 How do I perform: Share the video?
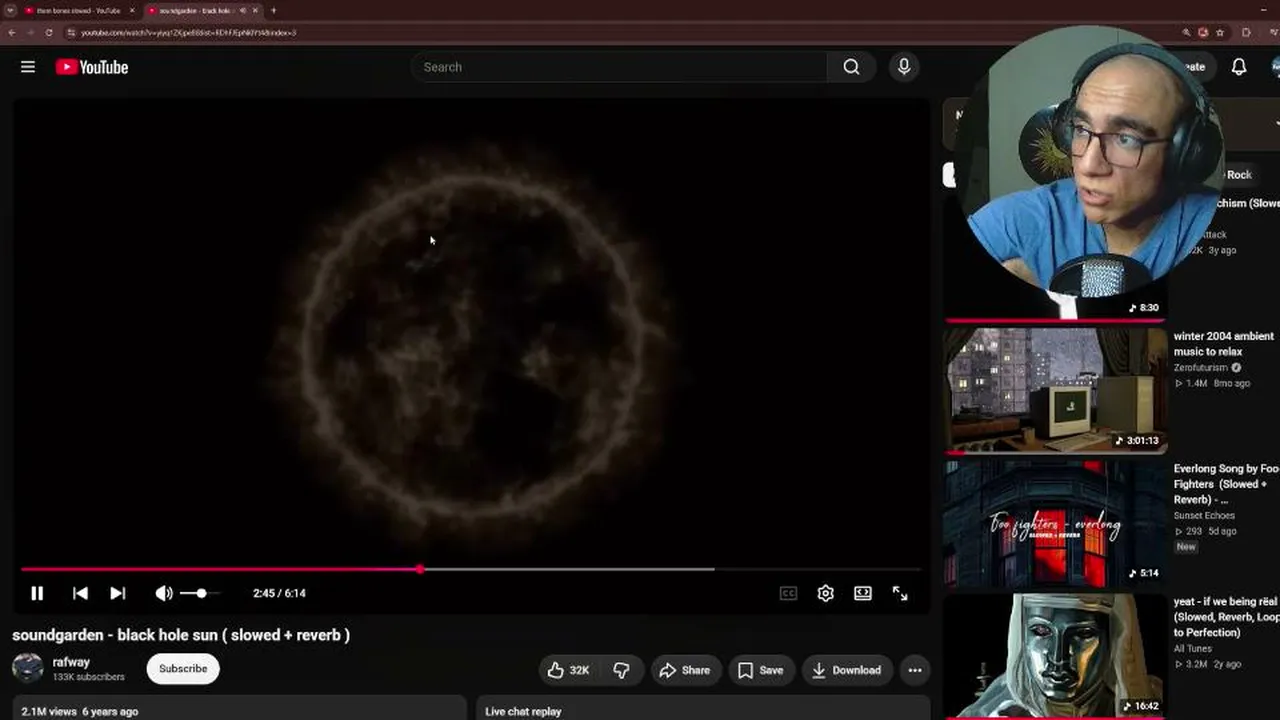(685, 670)
